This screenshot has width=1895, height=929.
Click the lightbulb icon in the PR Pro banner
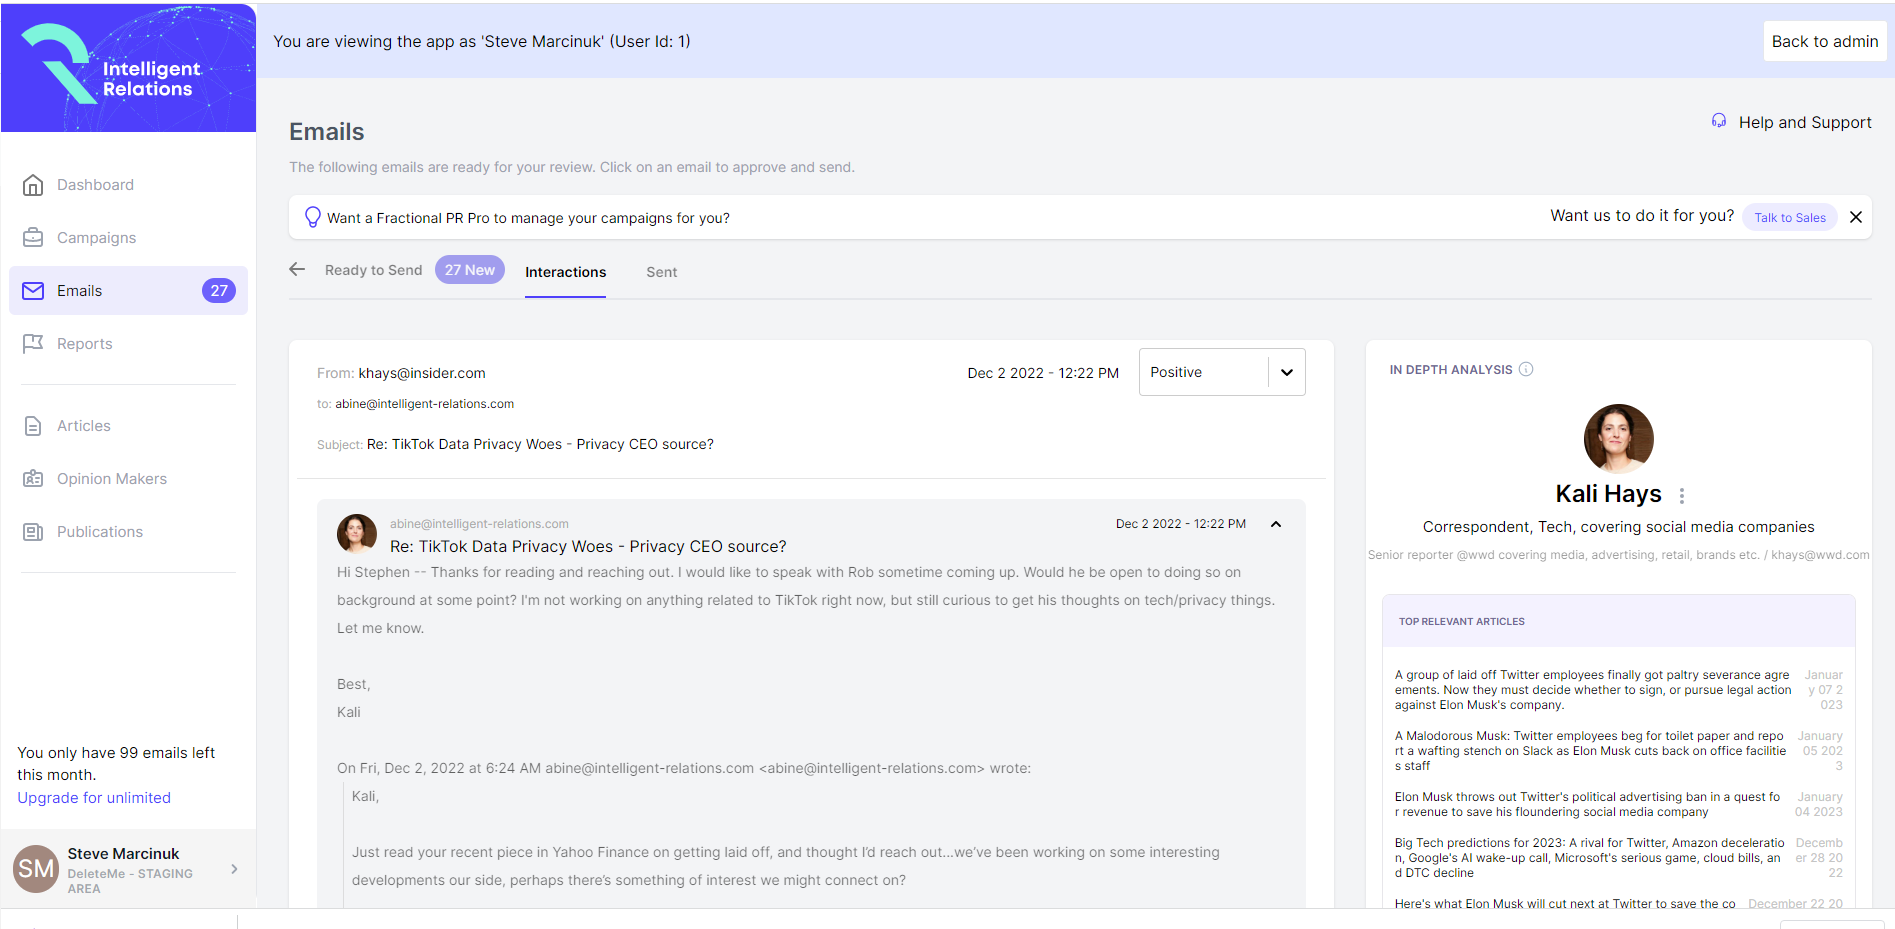pyautogui.click(x=313, y=217)
